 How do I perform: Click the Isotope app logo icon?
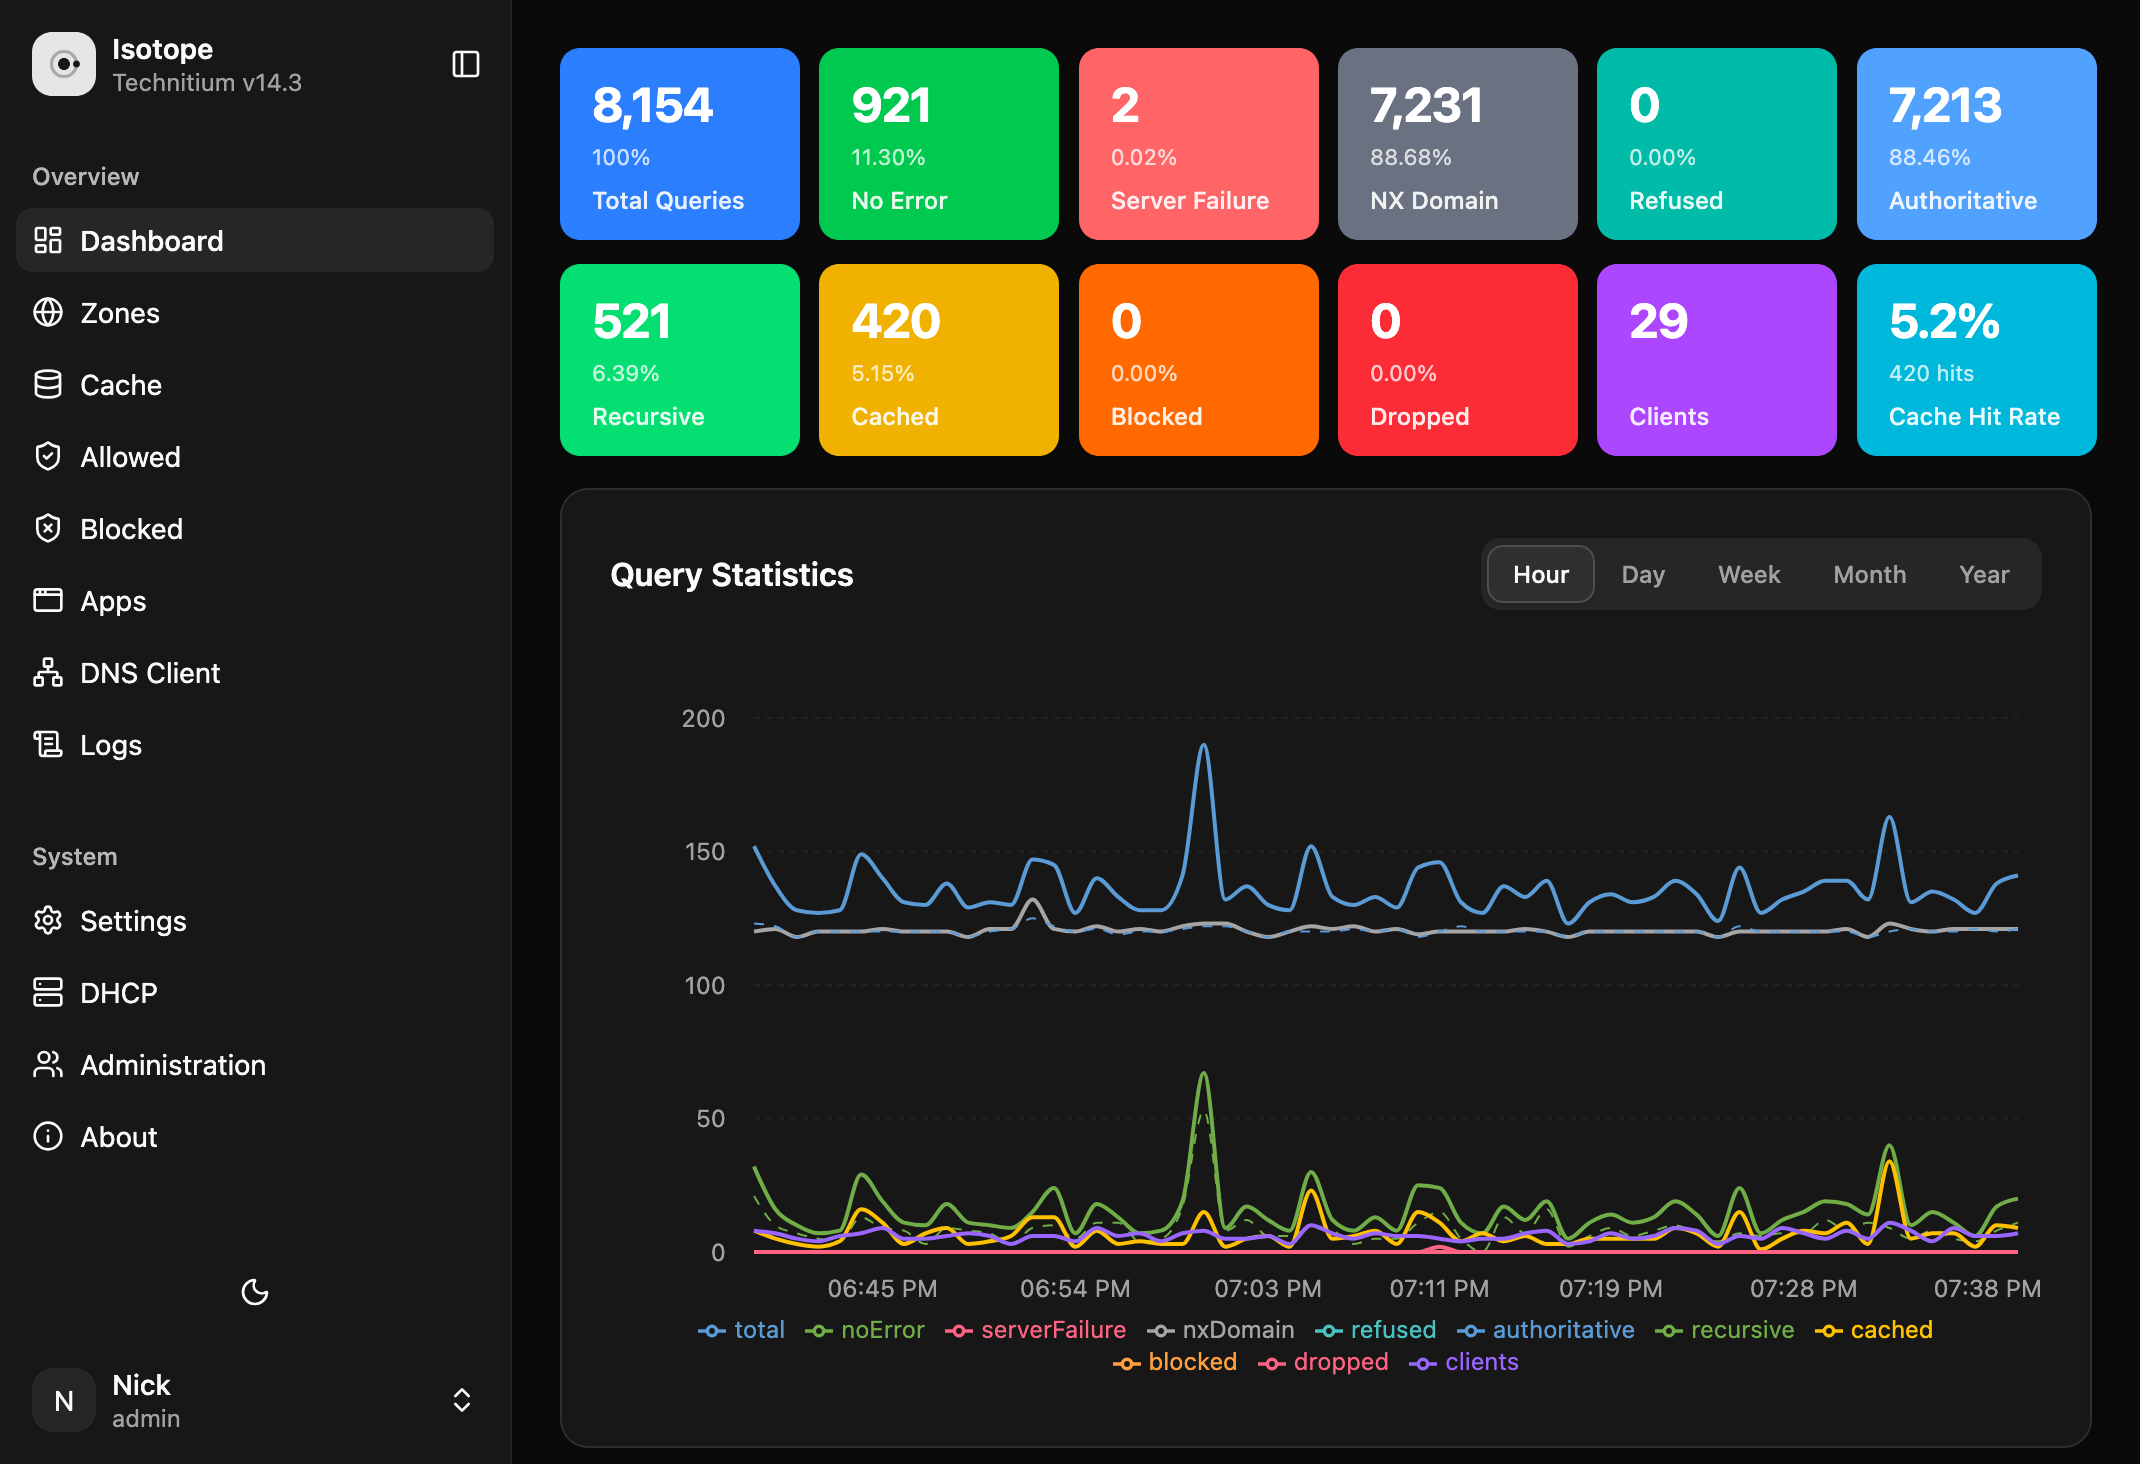tap(64, 64)
